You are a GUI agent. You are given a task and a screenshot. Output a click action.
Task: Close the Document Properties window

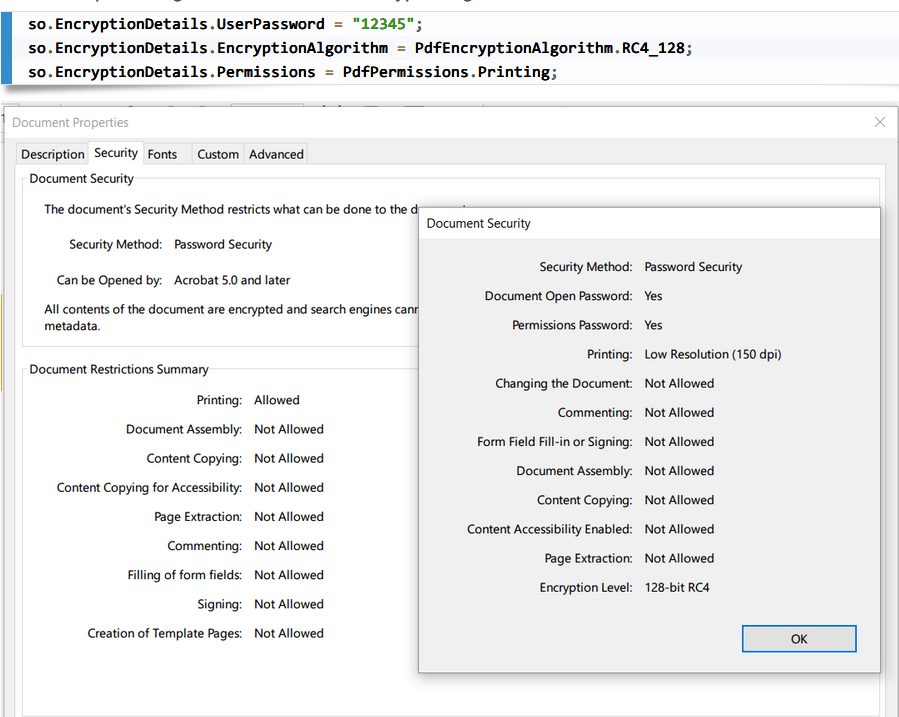click(x=880, y=122)
